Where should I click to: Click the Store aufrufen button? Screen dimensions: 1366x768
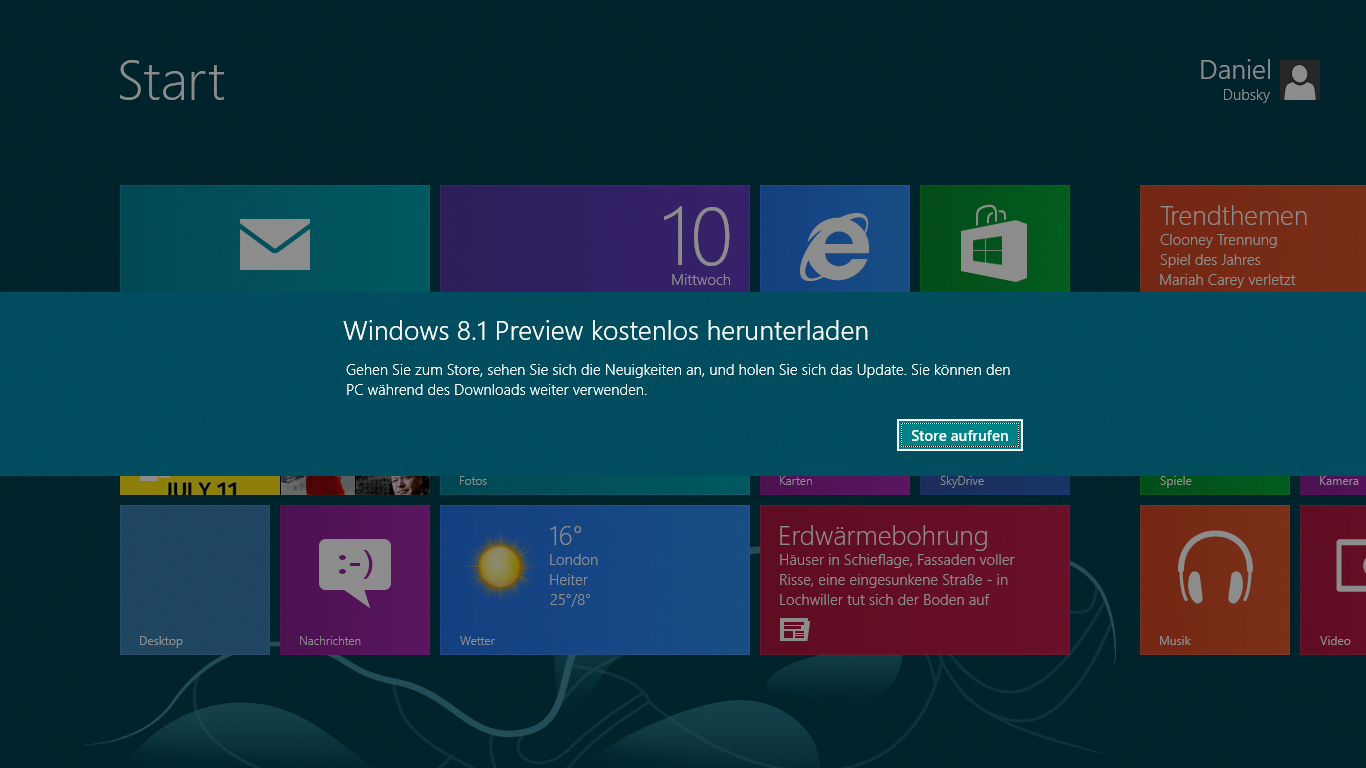960,435
